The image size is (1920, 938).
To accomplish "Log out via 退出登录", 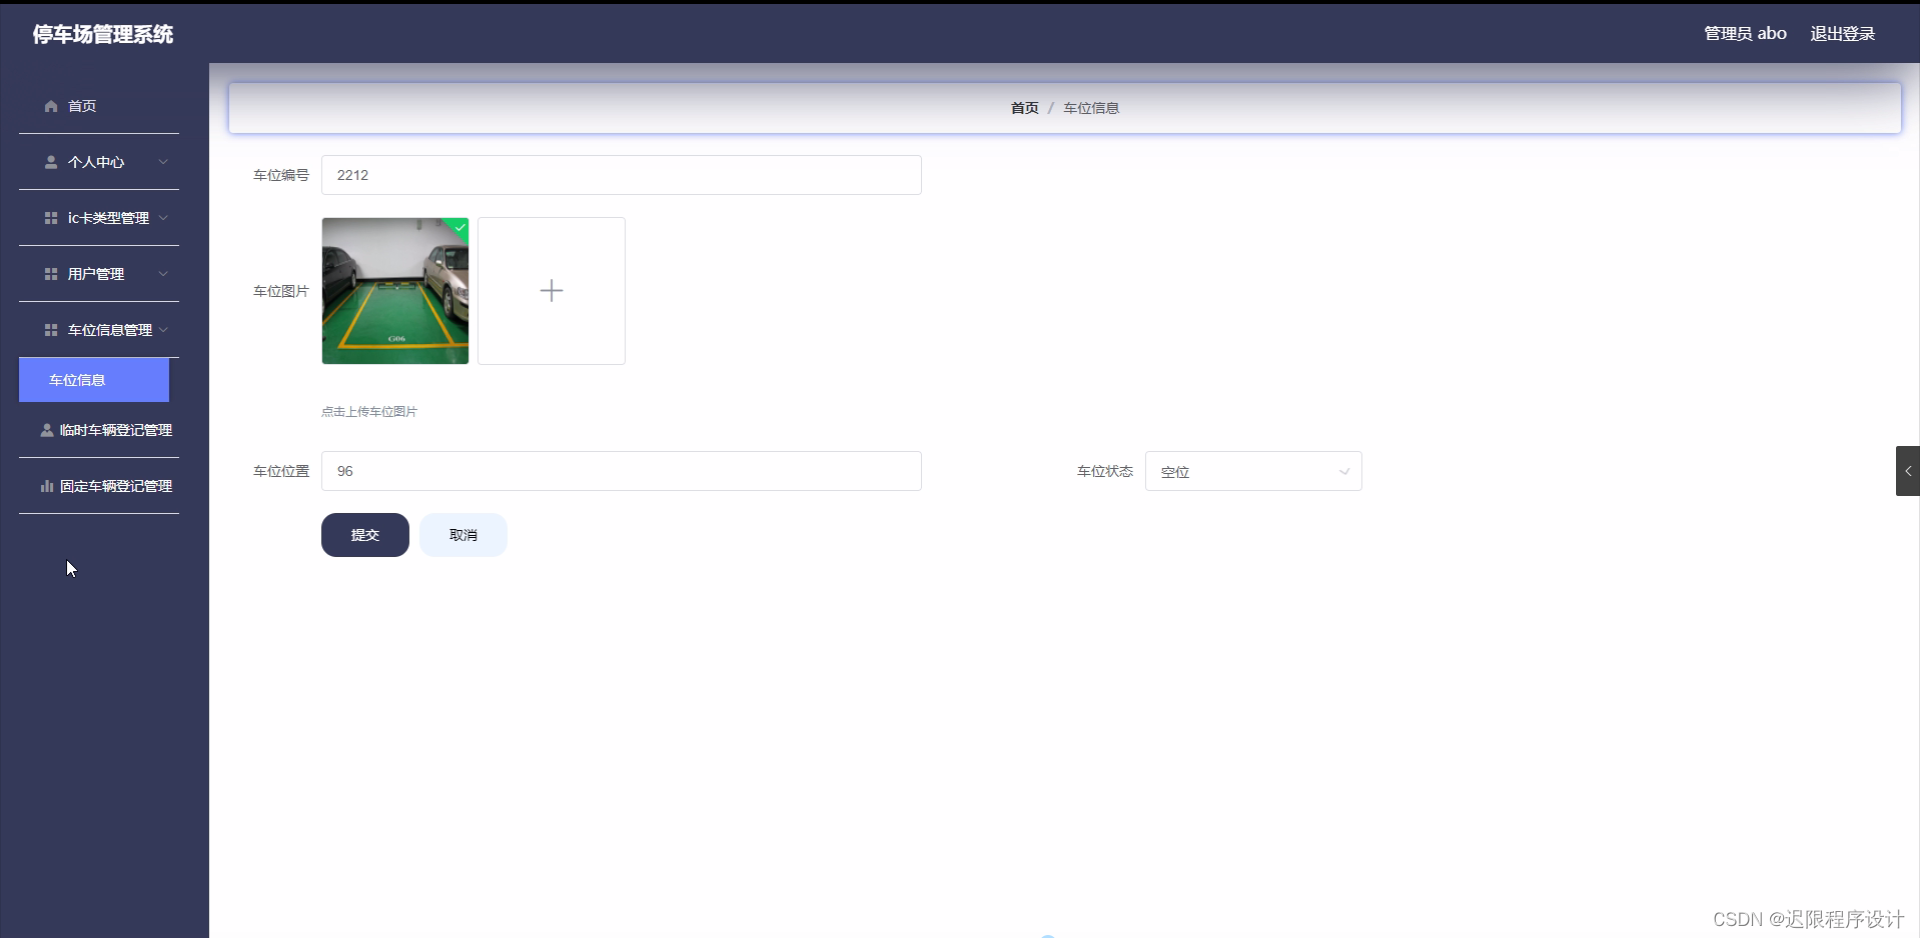I will click(x=1842, y=34).
